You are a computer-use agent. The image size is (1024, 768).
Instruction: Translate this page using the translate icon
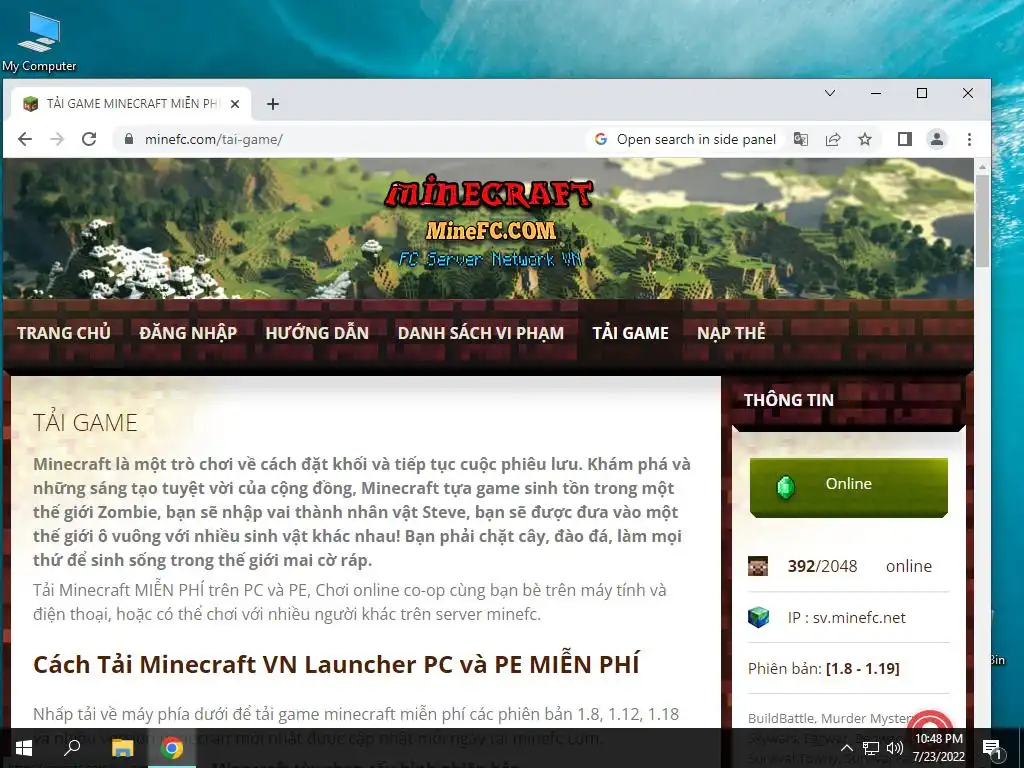coord(801,139)
